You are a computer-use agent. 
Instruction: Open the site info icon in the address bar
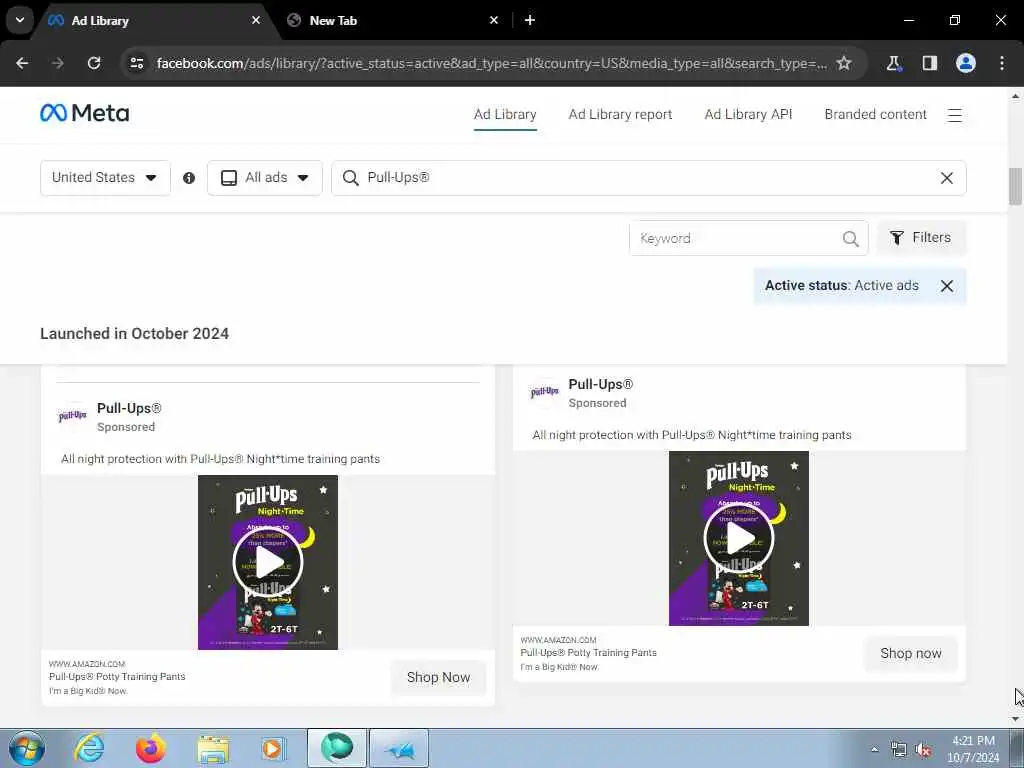(136, 63)
